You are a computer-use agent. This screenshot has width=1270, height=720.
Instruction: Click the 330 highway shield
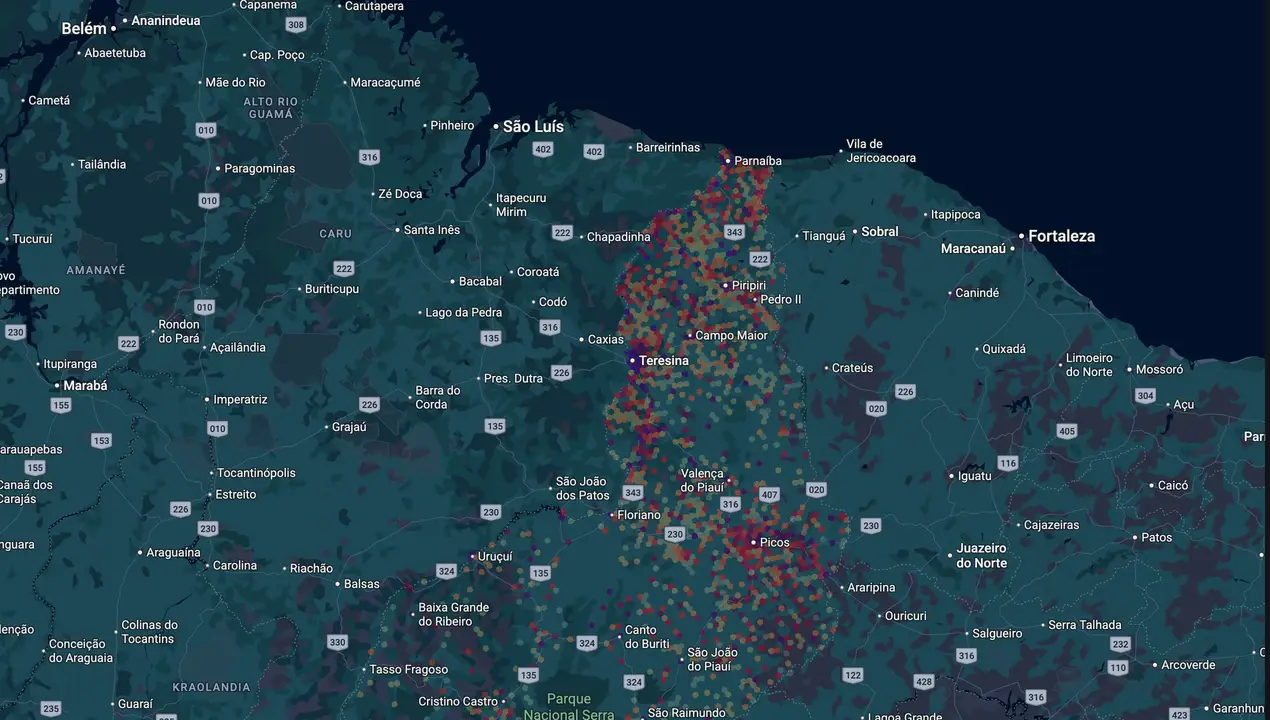tap(337, 643)
